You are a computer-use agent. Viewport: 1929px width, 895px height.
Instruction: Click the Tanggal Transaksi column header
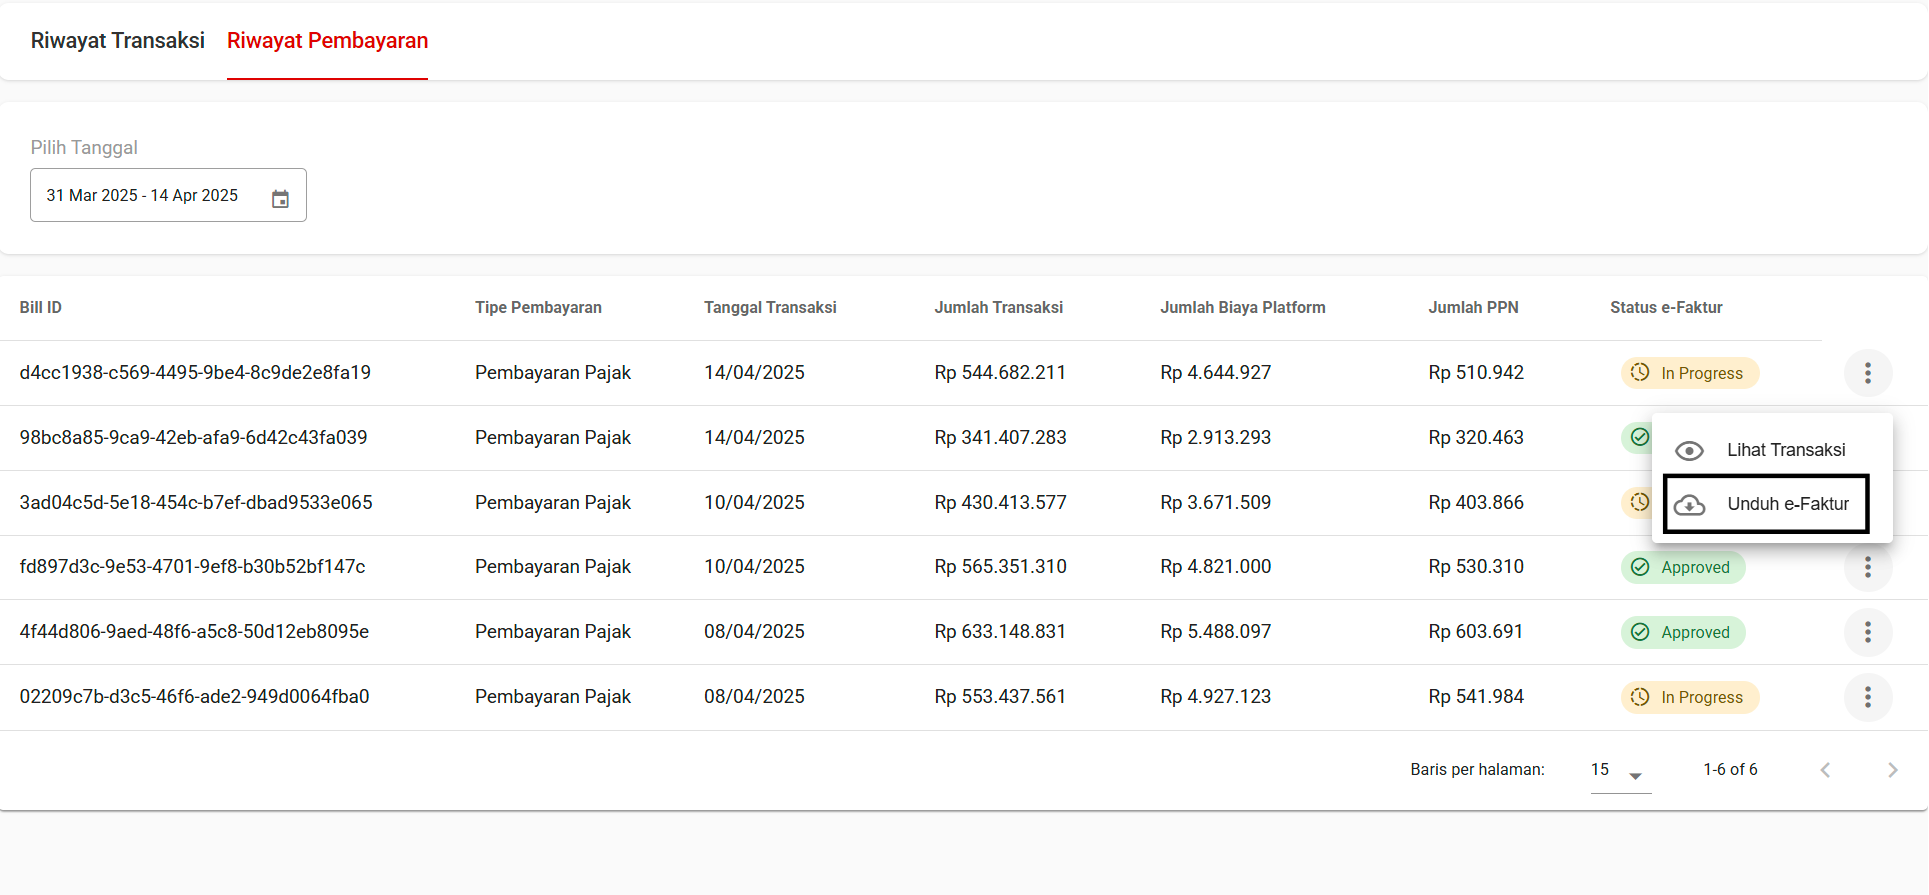pos(769,308)
